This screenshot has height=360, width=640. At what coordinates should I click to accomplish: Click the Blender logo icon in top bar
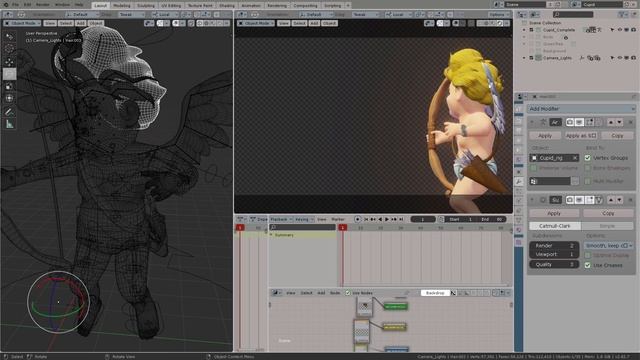pos(6,4)
